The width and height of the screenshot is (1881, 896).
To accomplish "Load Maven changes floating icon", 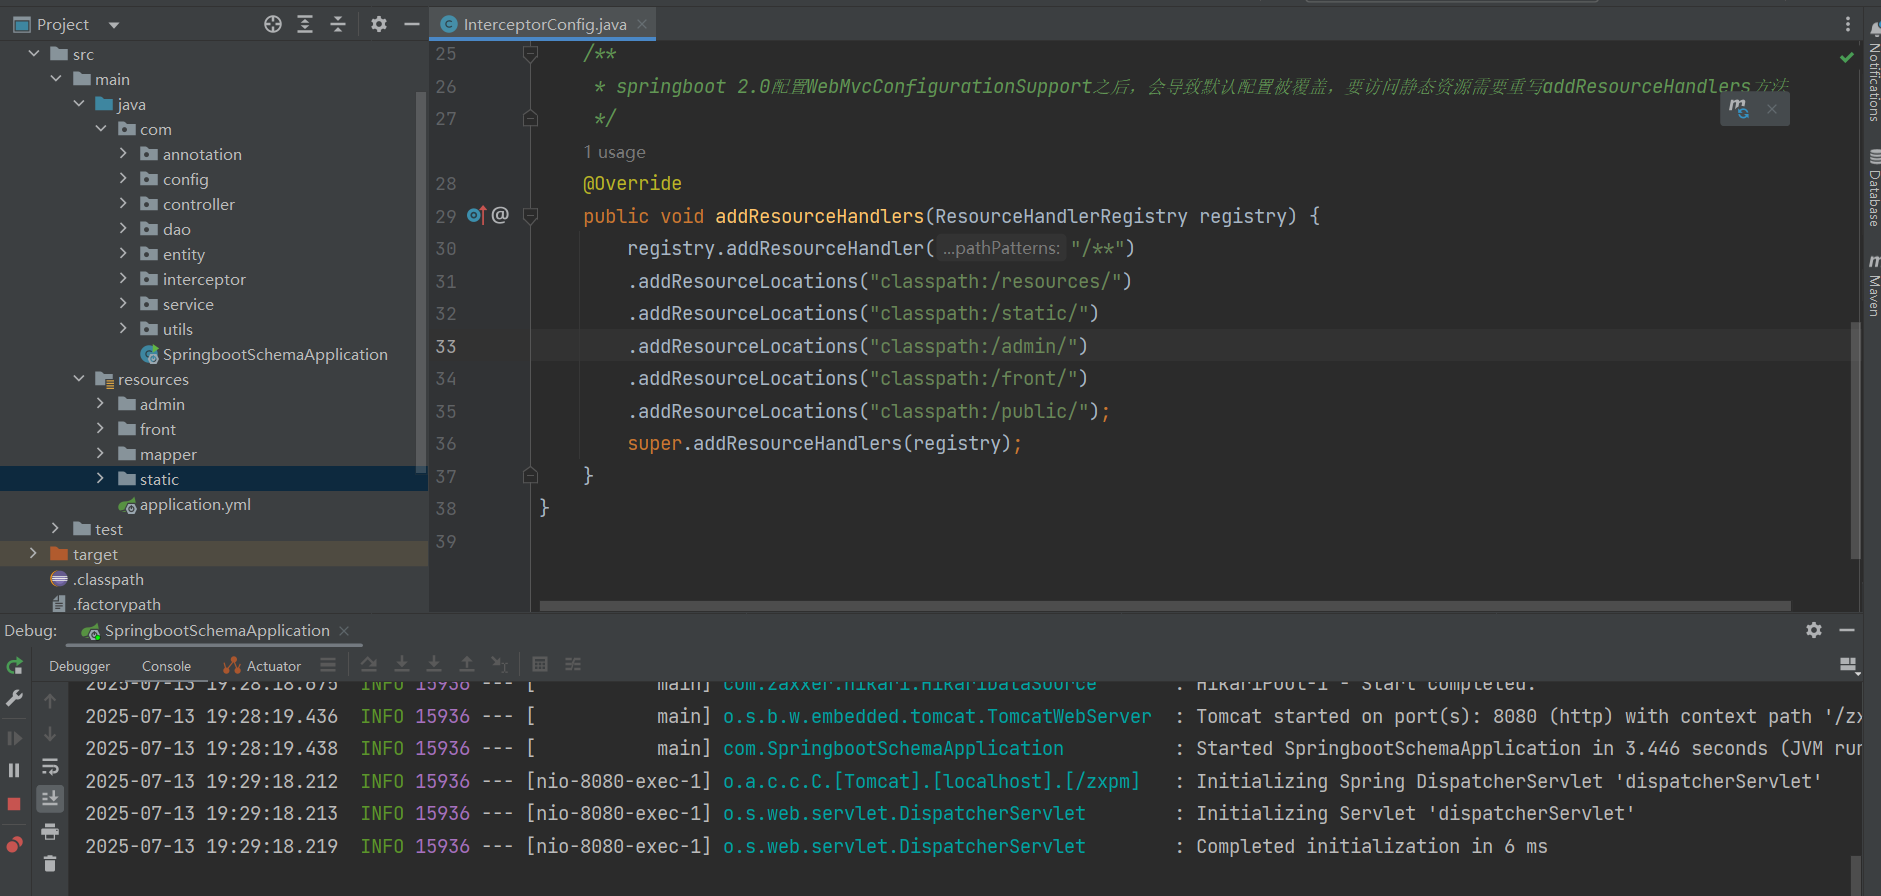I will pyautogui.click(x=1739, y=108).
